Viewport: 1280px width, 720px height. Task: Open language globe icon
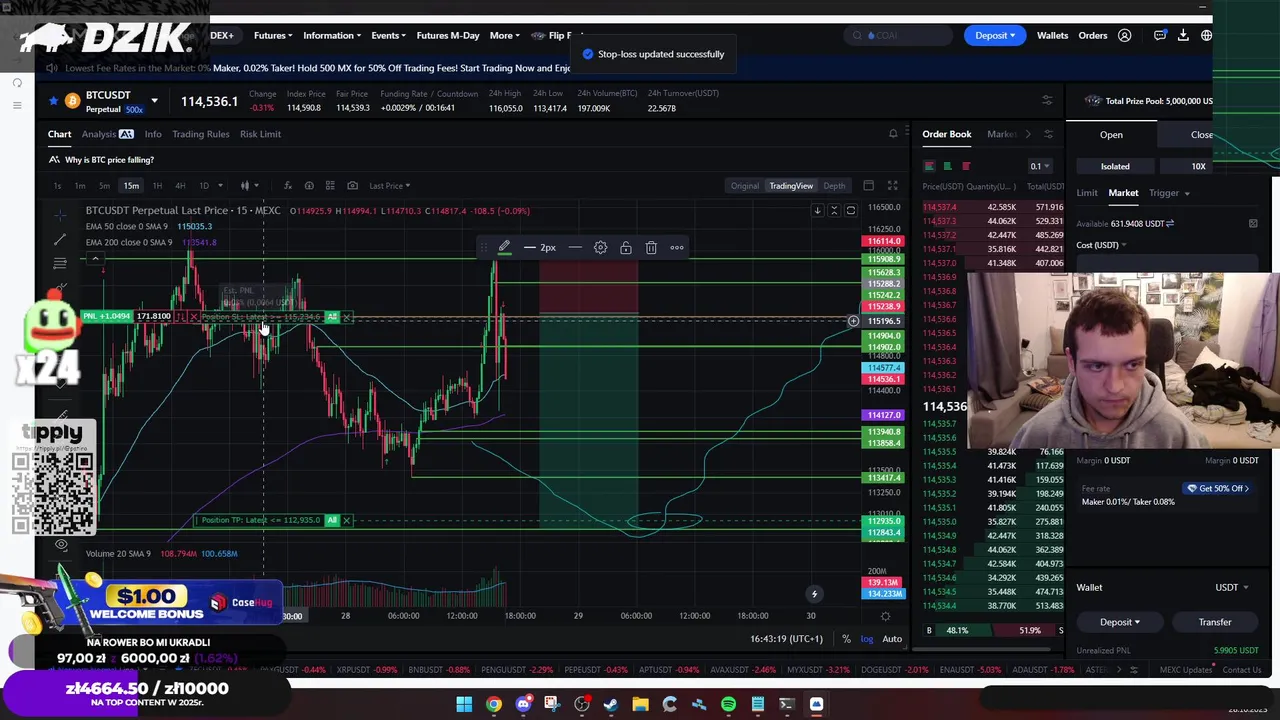point(1207,36)
